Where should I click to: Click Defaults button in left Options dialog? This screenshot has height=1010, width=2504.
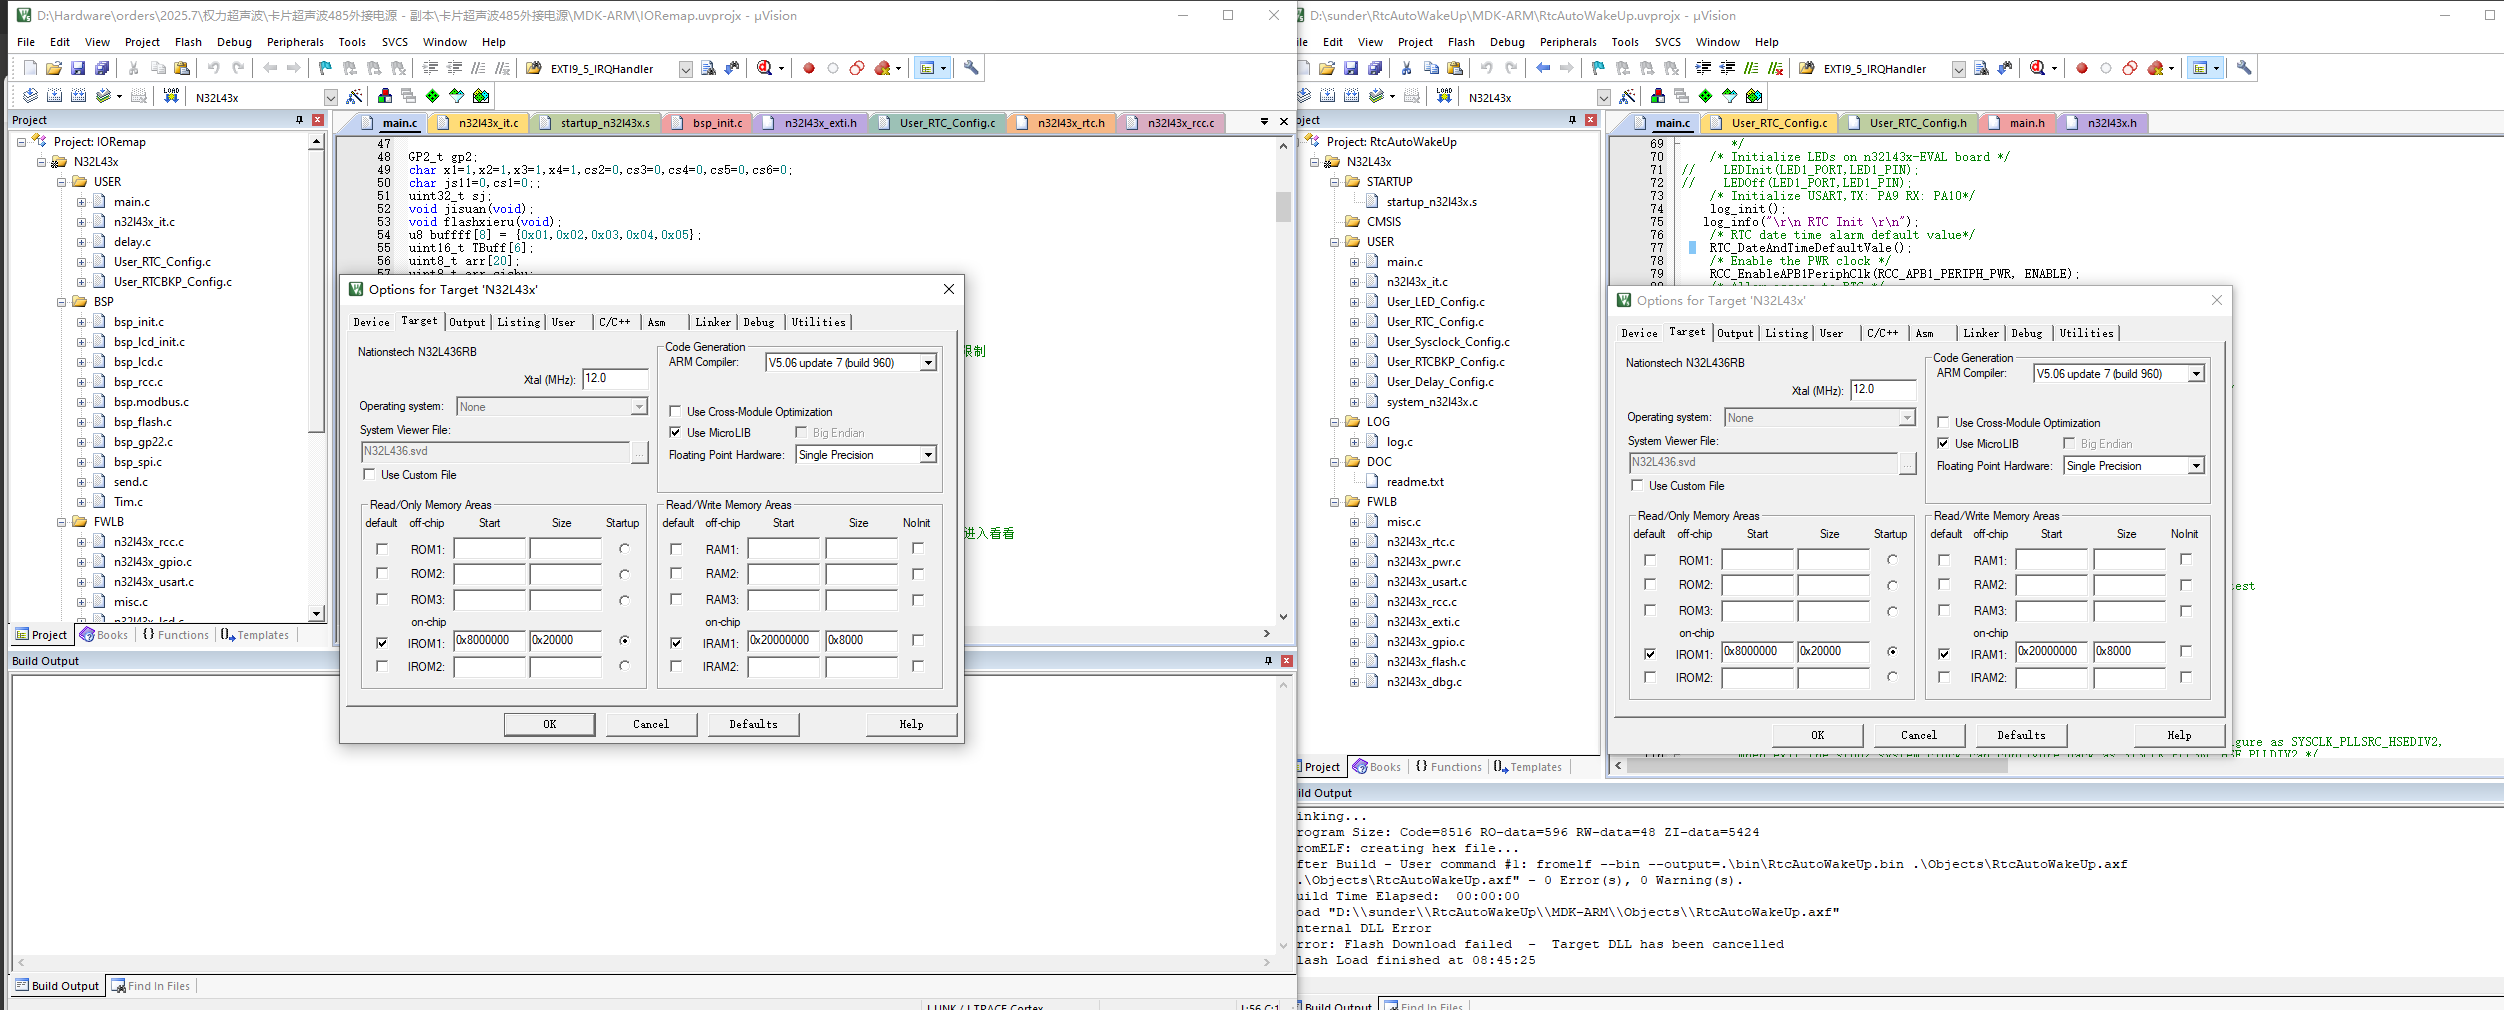coord(753,724)
